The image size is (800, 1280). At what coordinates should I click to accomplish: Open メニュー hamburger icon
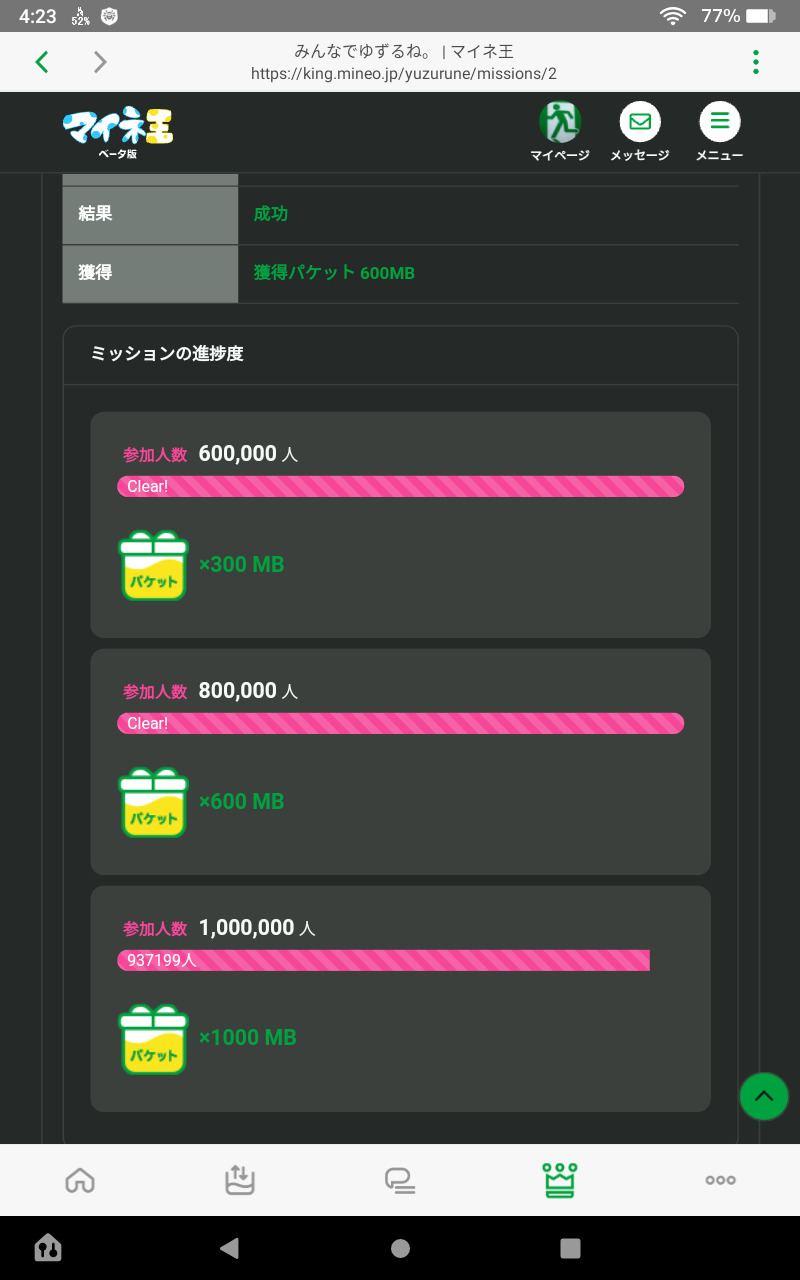pos(719,123)
